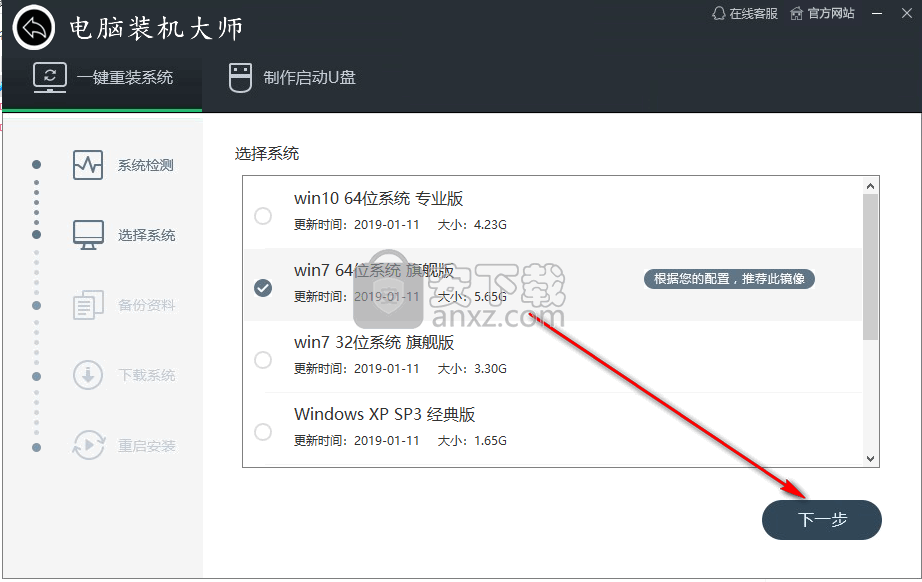Click the scrollbar down arrow

[x=870, y=459]
